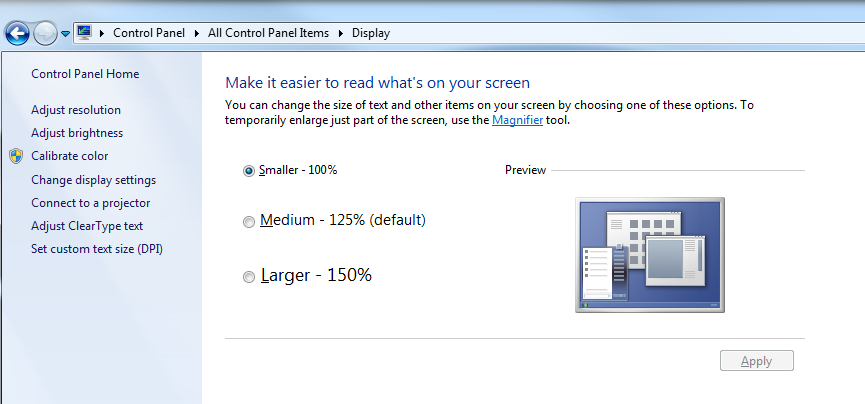Open Adjust brightness settings
The width and height of the screenshot is (865, 404).
coord(77,133)
